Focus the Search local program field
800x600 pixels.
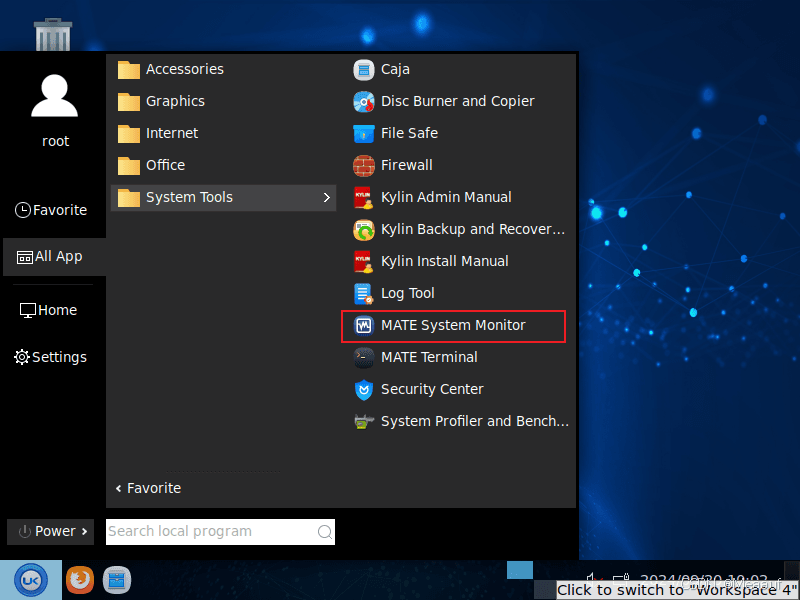(x=220, y=532)
